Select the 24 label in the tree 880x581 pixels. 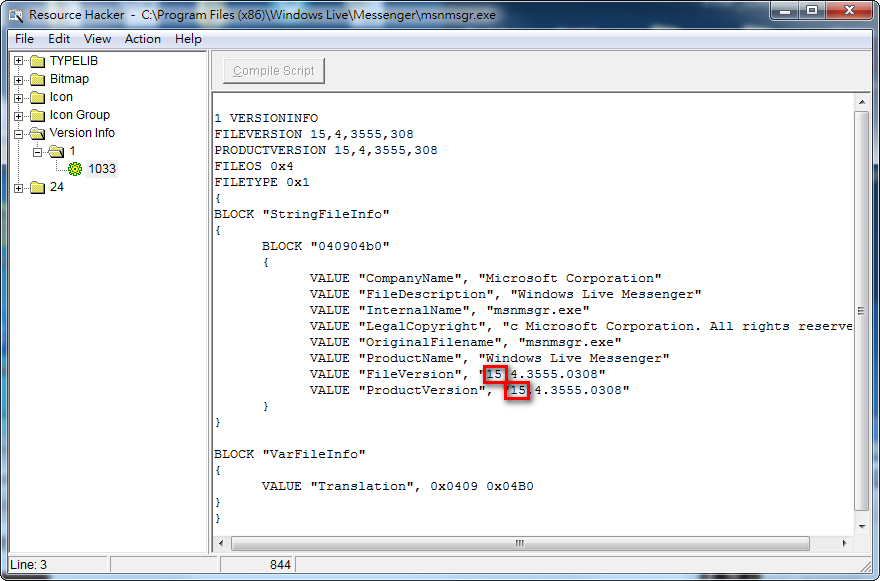pos(57,187)
